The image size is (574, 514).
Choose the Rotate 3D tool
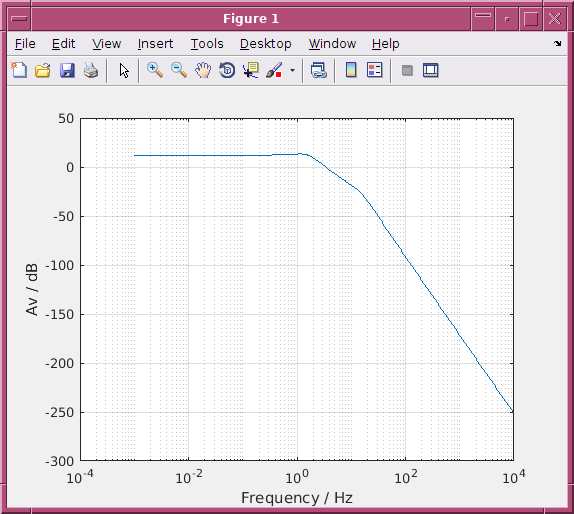227,70
